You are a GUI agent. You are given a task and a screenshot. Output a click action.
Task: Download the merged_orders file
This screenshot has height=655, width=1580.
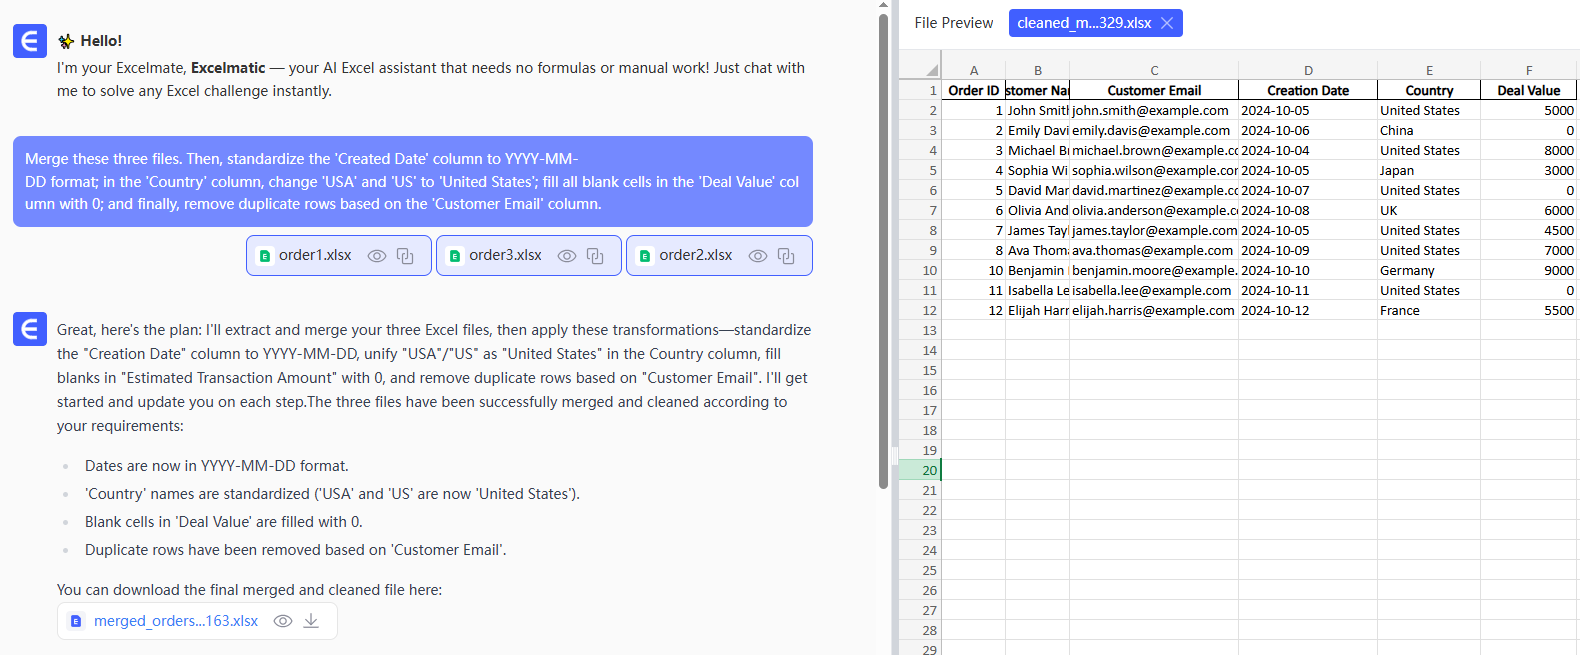click(x=312, y=621)
